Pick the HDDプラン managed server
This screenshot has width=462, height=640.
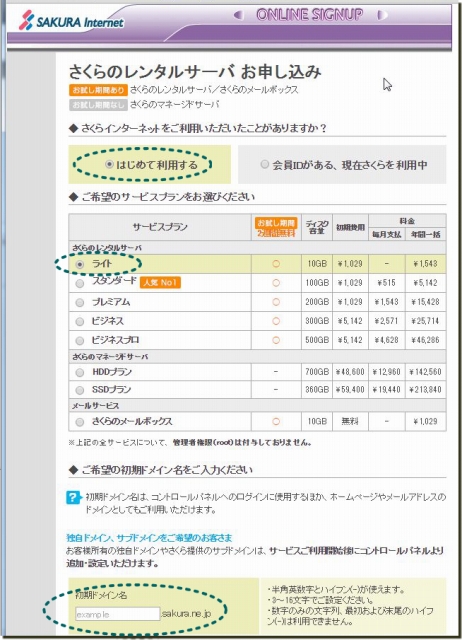pyautogui.click(x=80, y=372)
